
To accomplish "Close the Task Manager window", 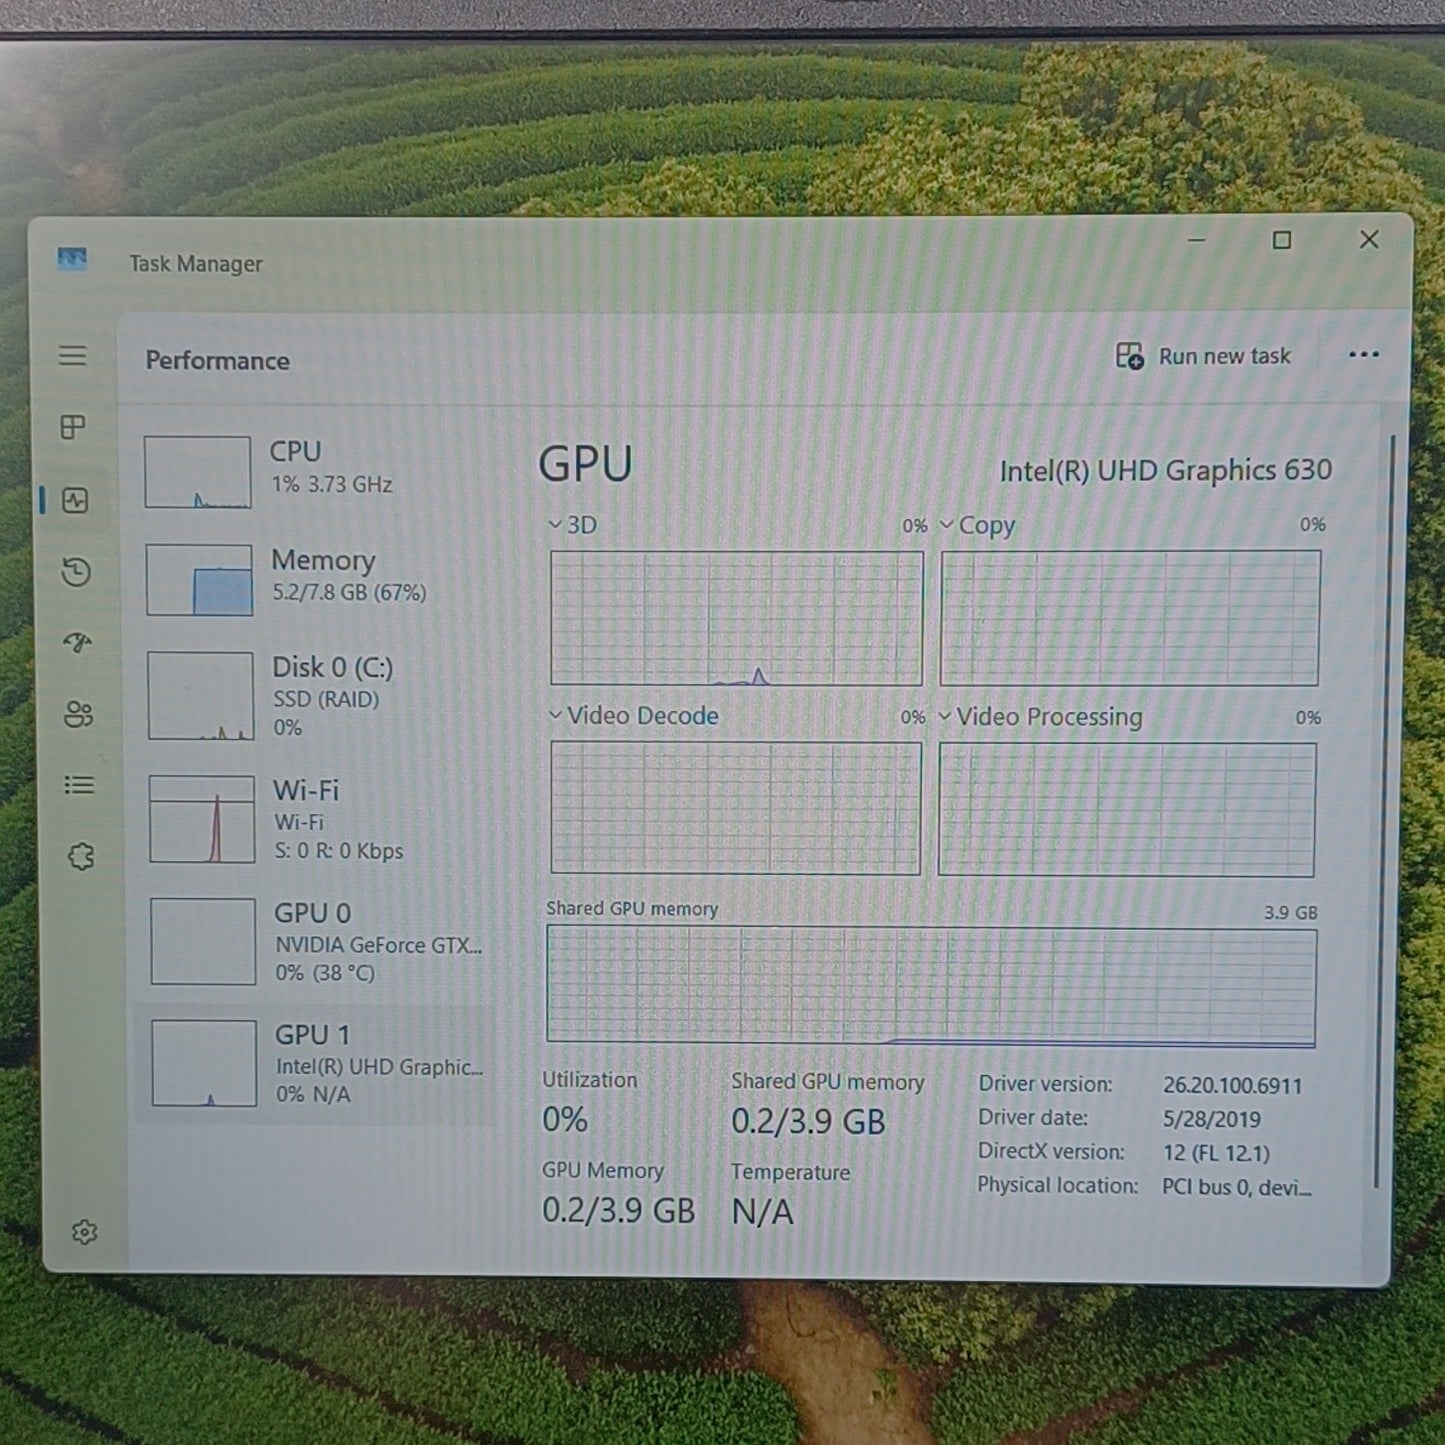I will tap(1369, 240).
